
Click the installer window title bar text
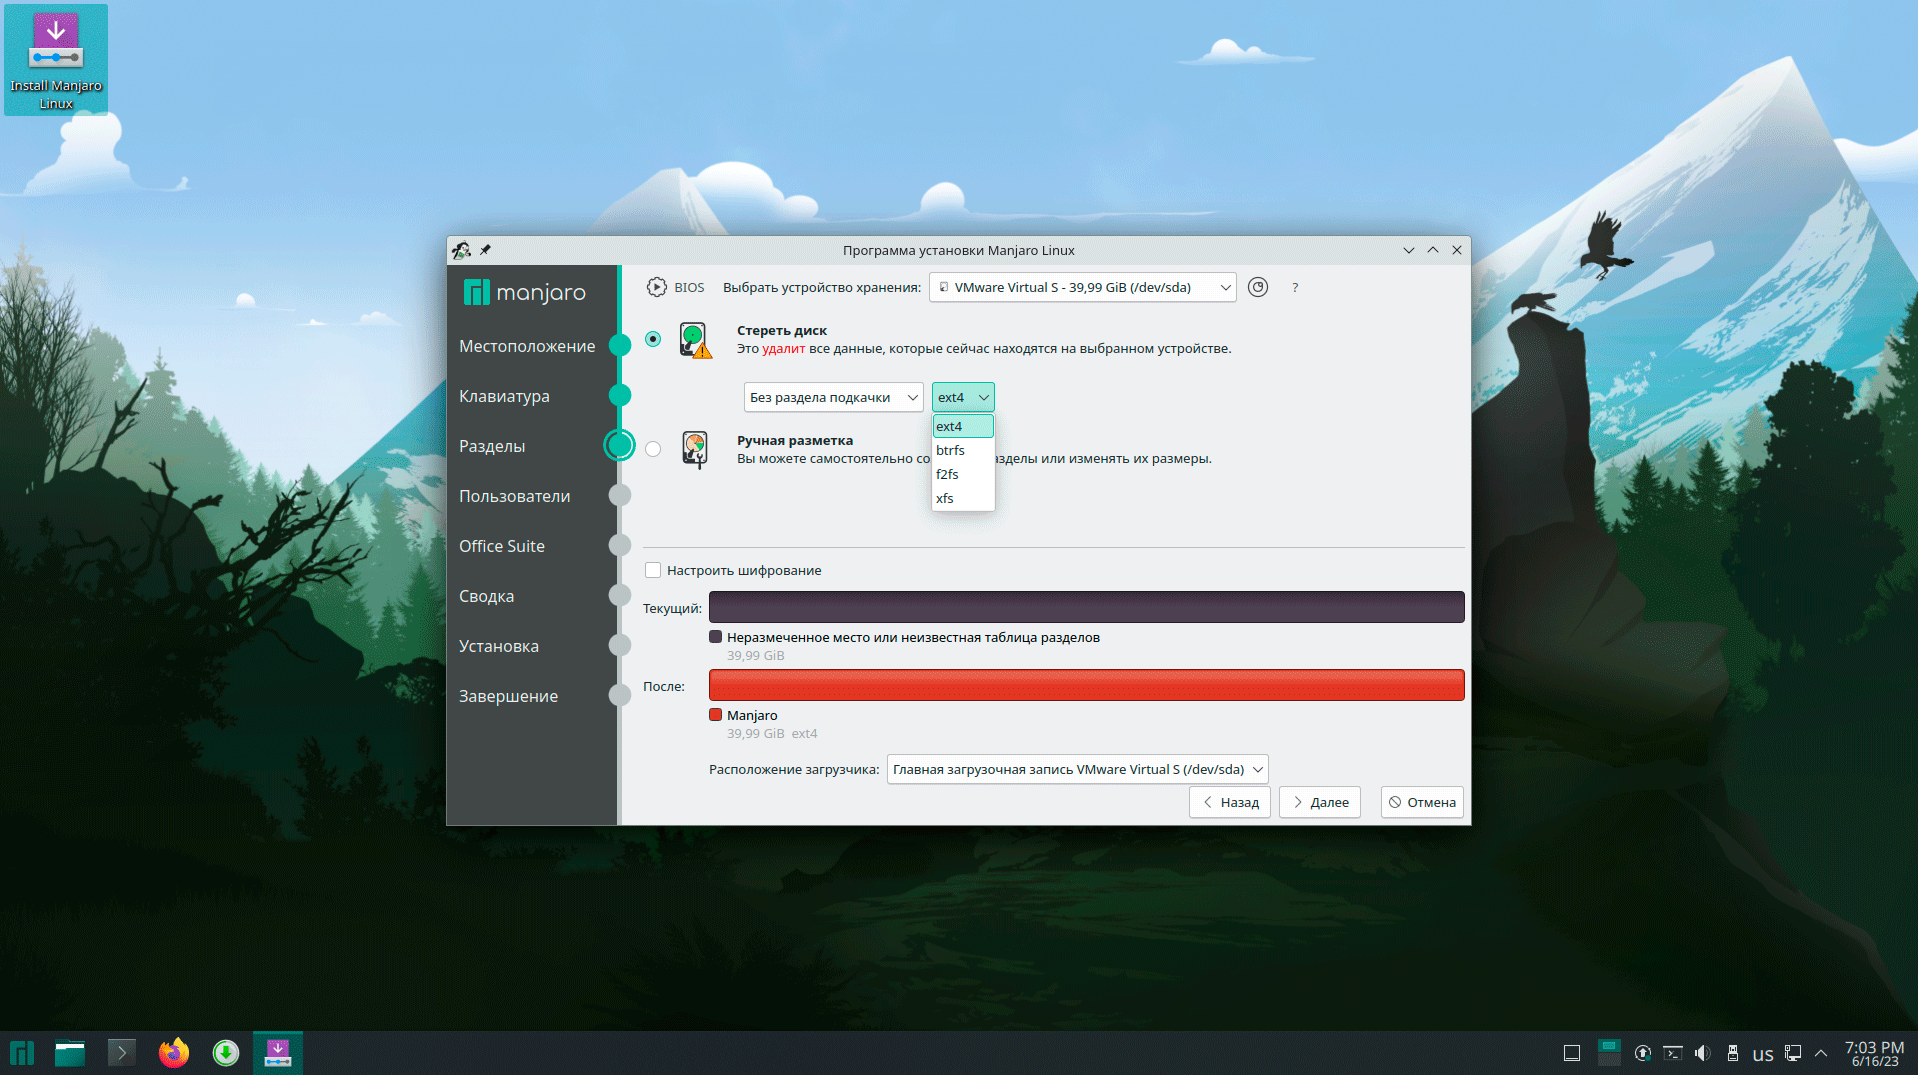pos(958,250)
